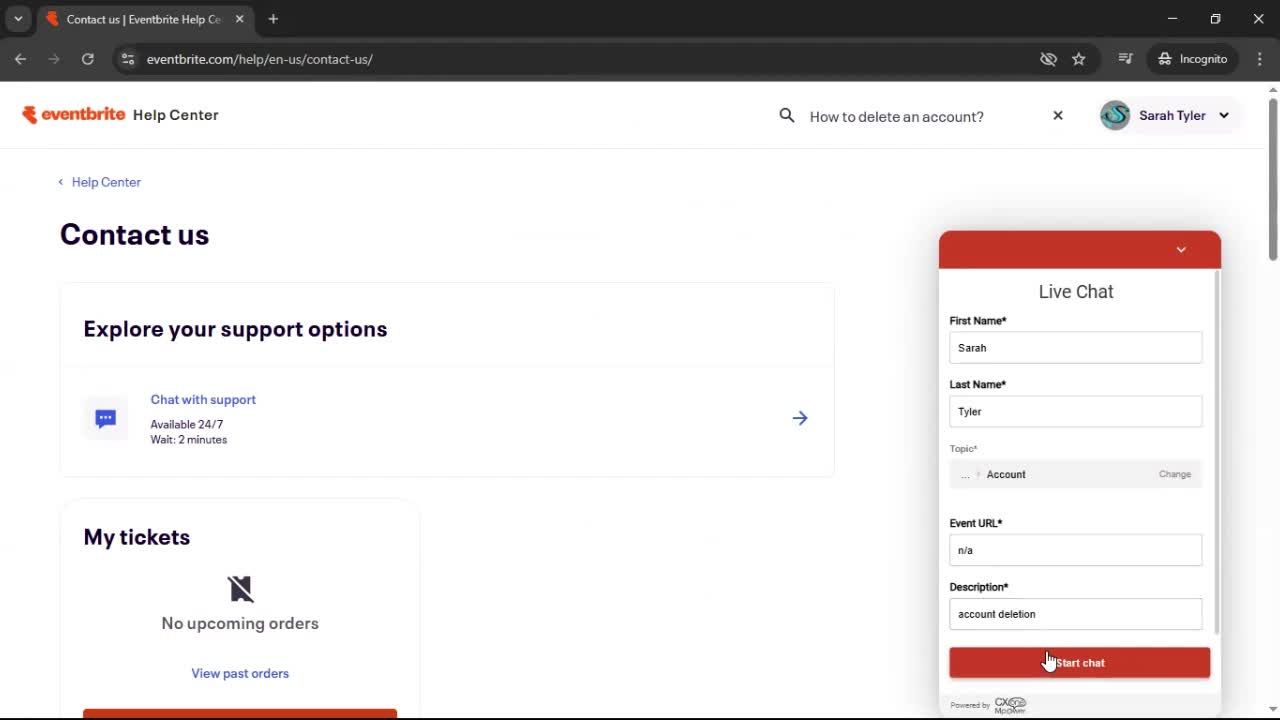This screenshot has height=720, width=1280.
Task: Click the search magnifier icon
Action: click(x=787, y=115)
